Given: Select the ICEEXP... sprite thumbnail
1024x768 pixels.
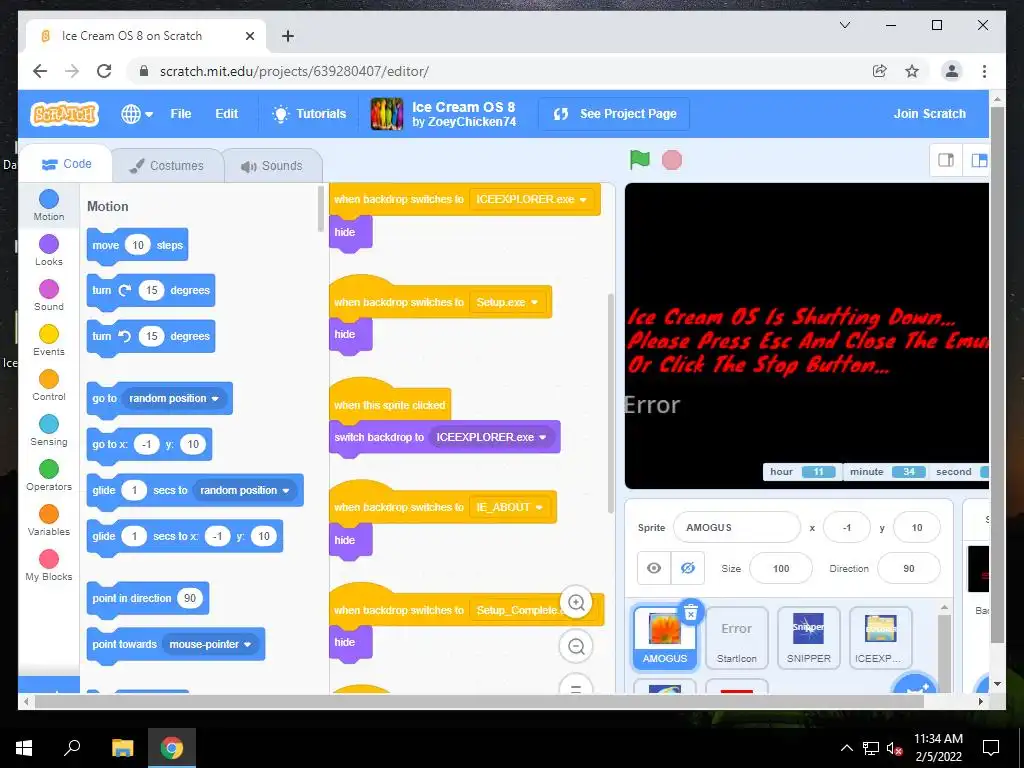Looking at the screenshot, I should [x=880, y=637].
